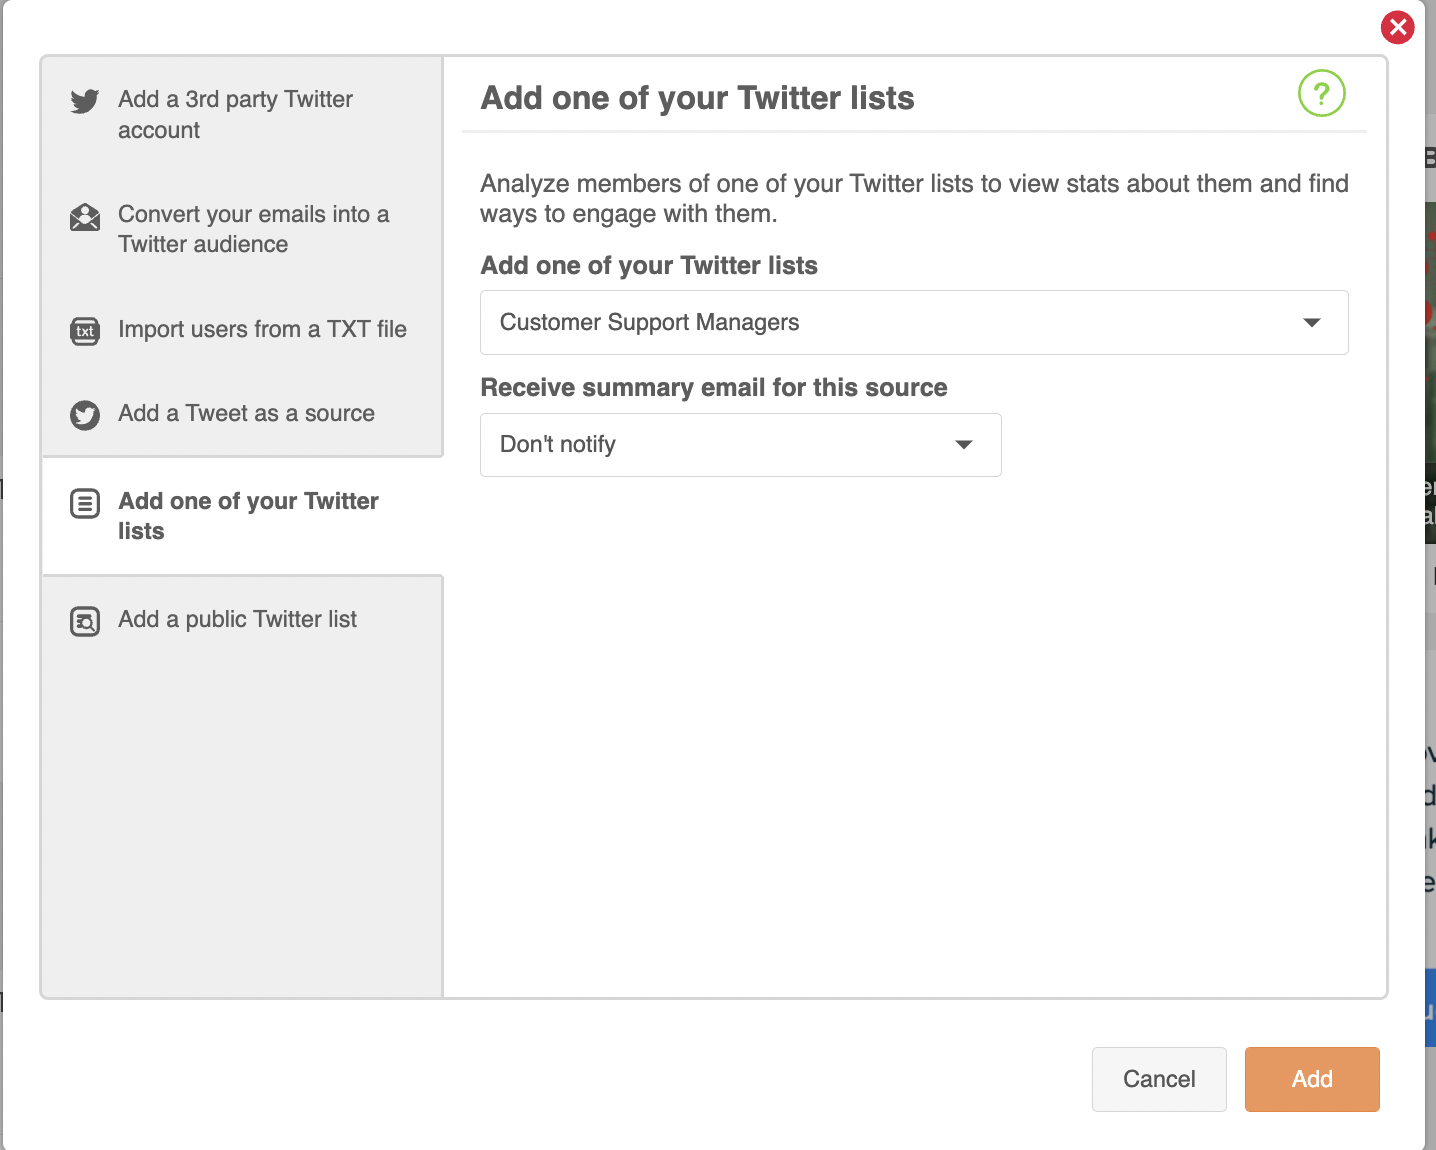Click the Receive summary email for this source label

tap(714, 388)
